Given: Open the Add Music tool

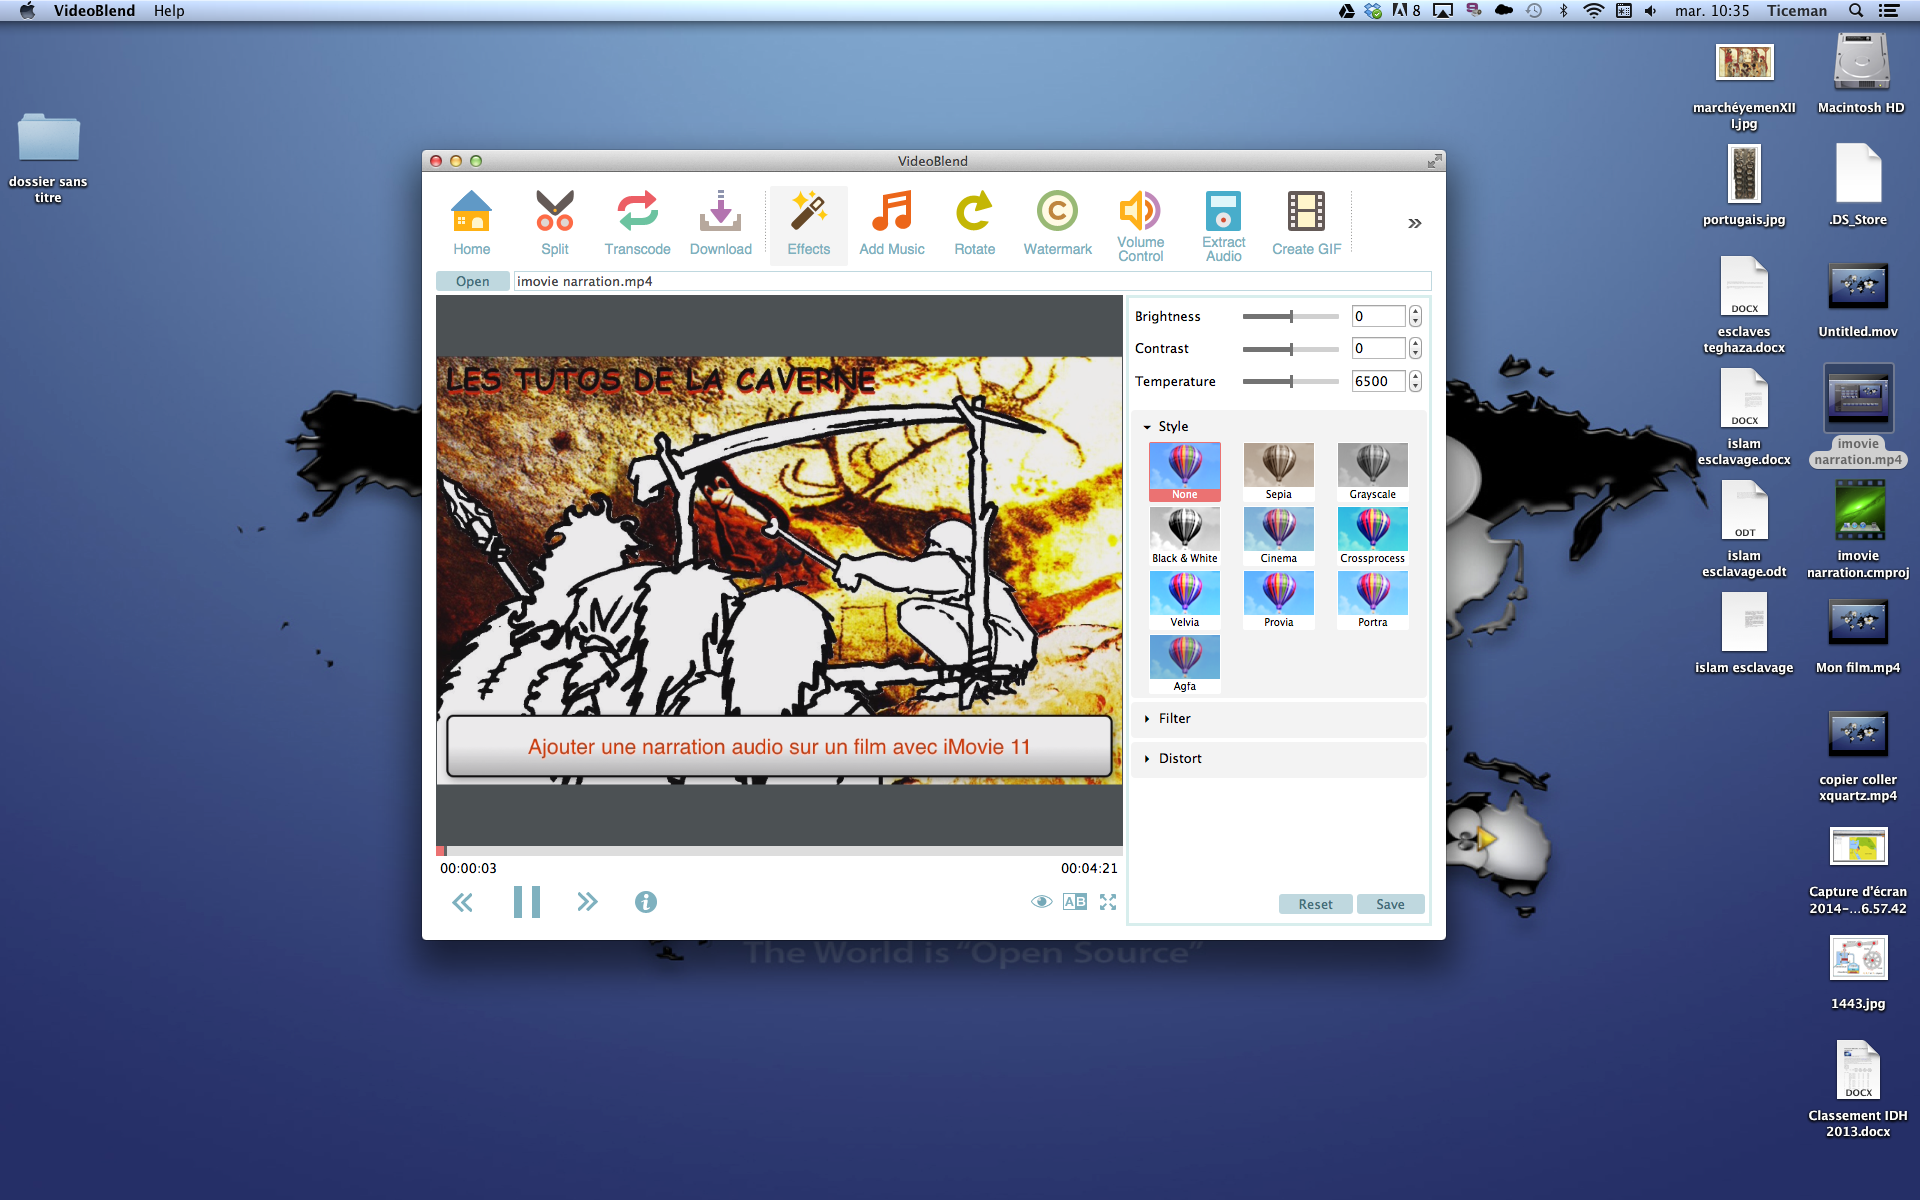Looking at the screenshot, I should coord(891,224).
